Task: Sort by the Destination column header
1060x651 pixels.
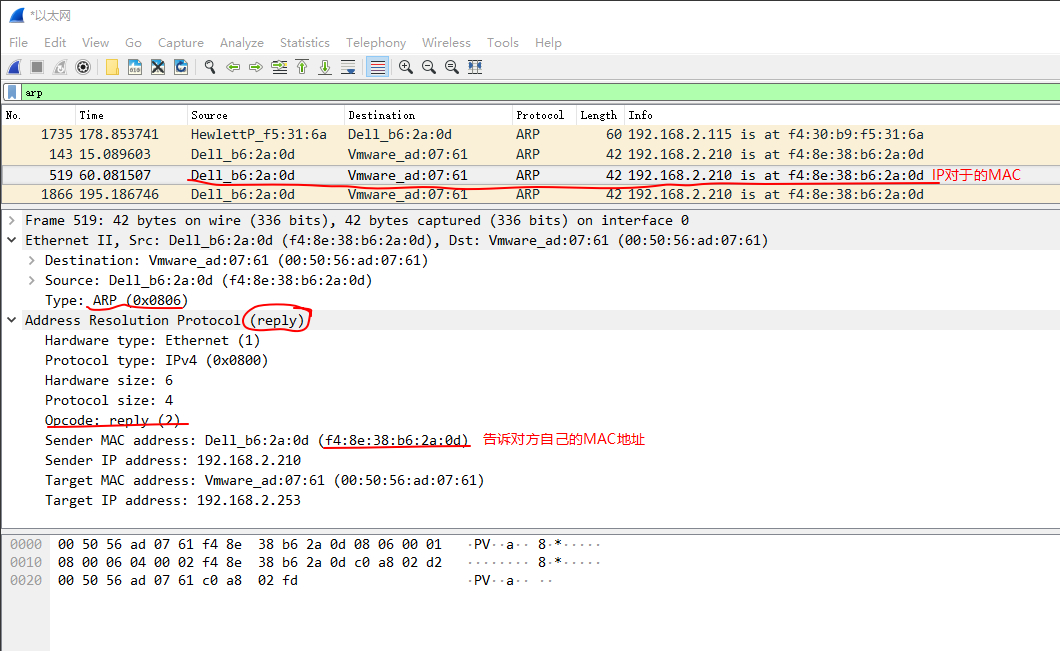Action: pos(428,116)
